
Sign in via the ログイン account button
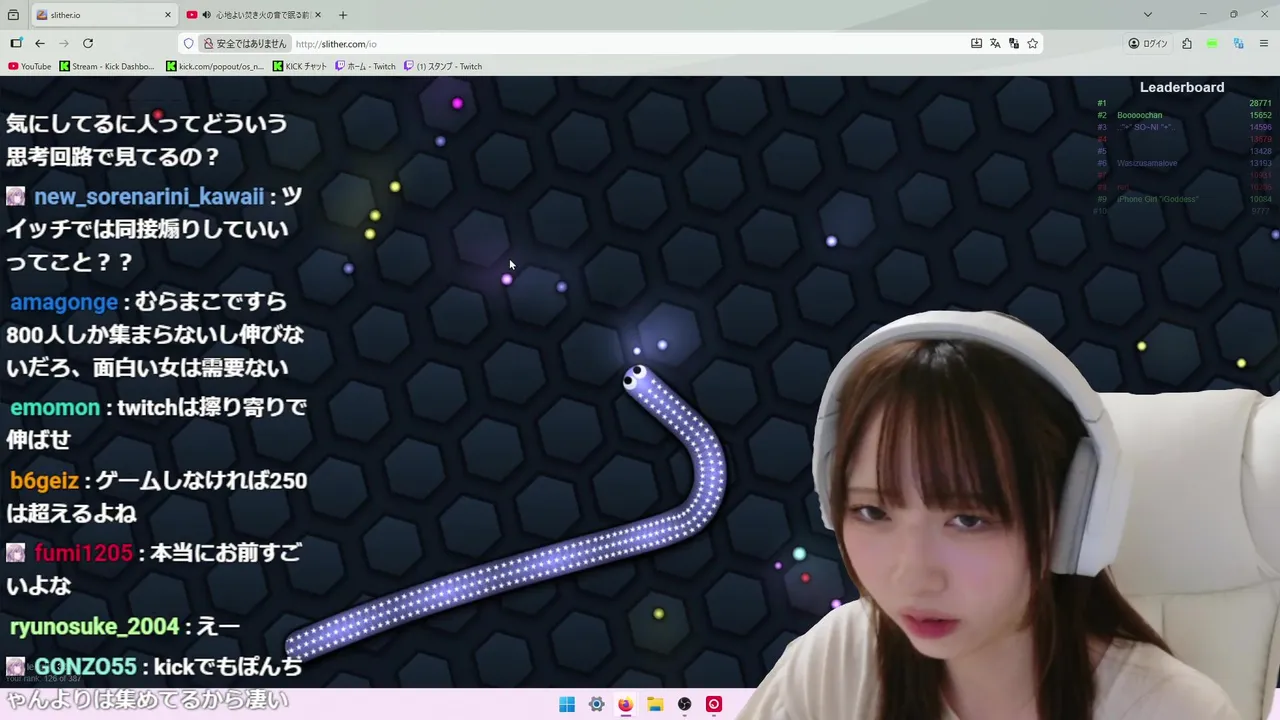(1148, 44)
